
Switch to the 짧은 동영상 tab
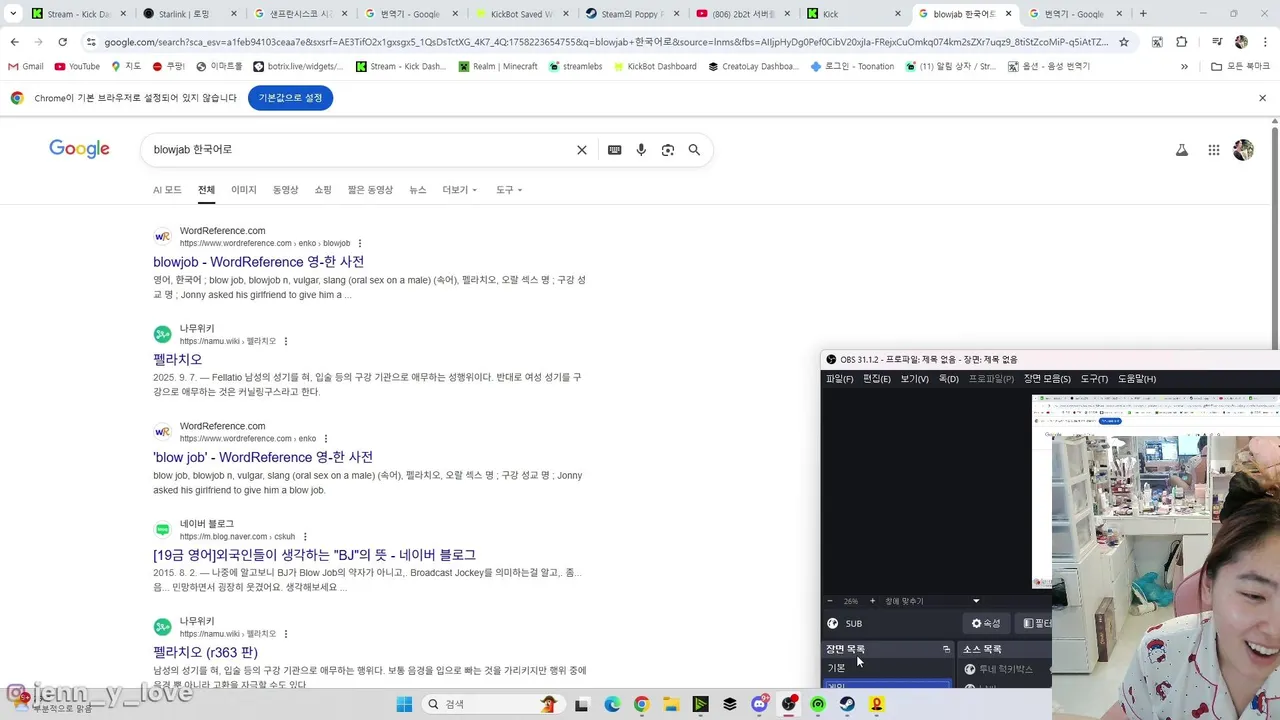click(370, 190)
